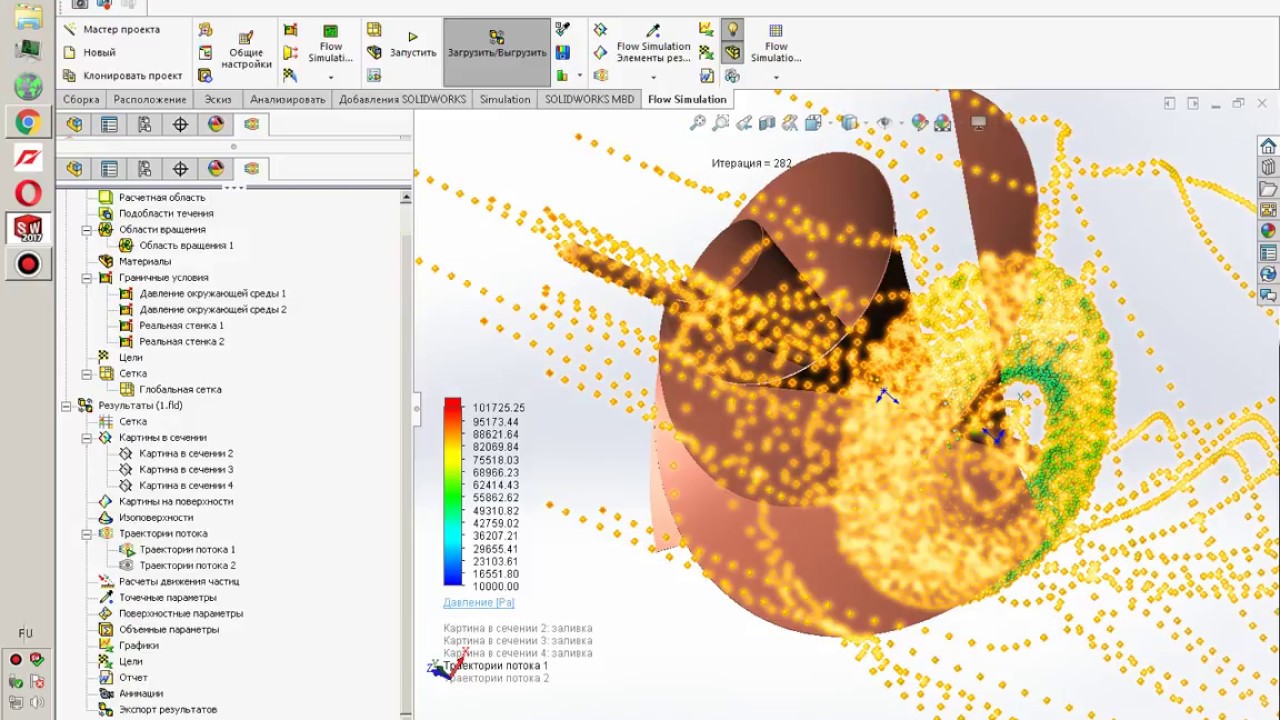Click the Общие настройки button

[x=246, y=50]
